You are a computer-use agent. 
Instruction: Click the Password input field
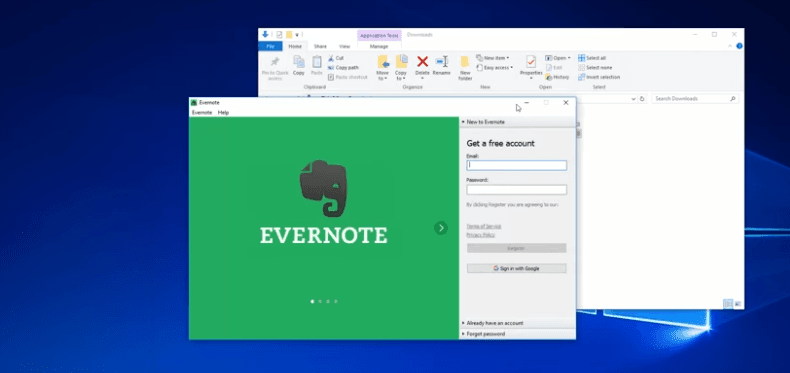[x=516, y=190]
